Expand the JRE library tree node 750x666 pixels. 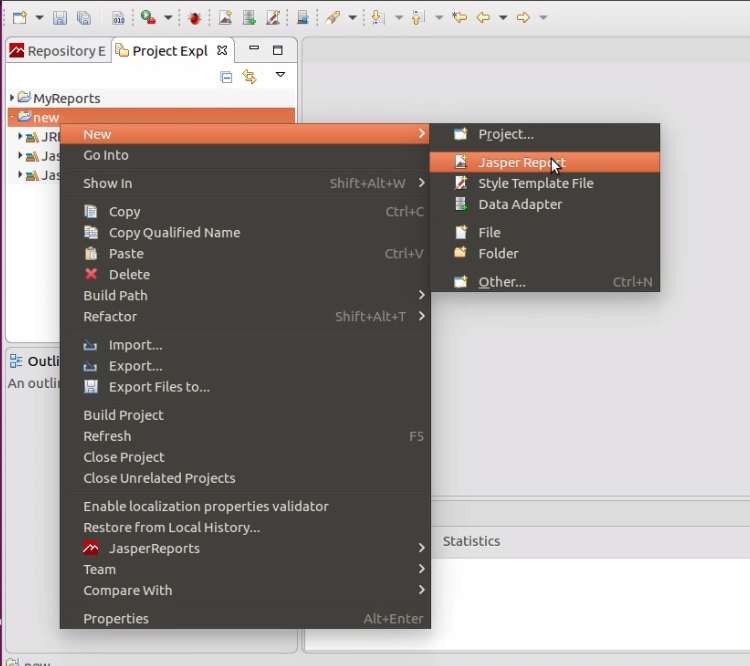point(20,136)
